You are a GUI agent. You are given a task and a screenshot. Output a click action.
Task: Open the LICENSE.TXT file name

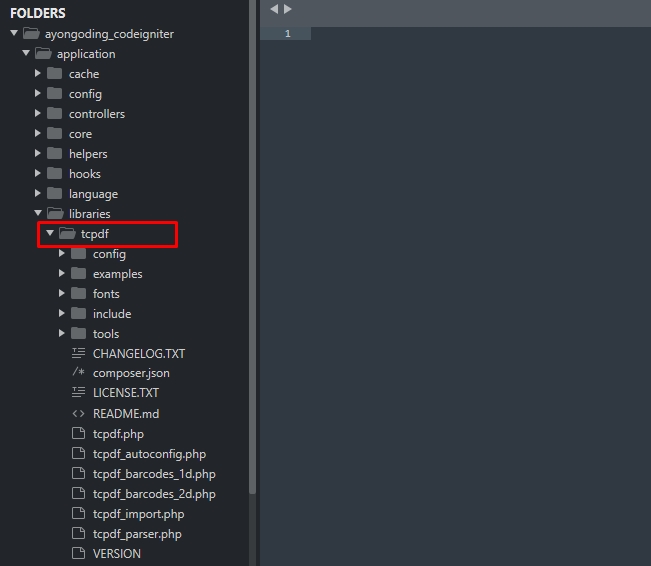(x=126, y=392)
